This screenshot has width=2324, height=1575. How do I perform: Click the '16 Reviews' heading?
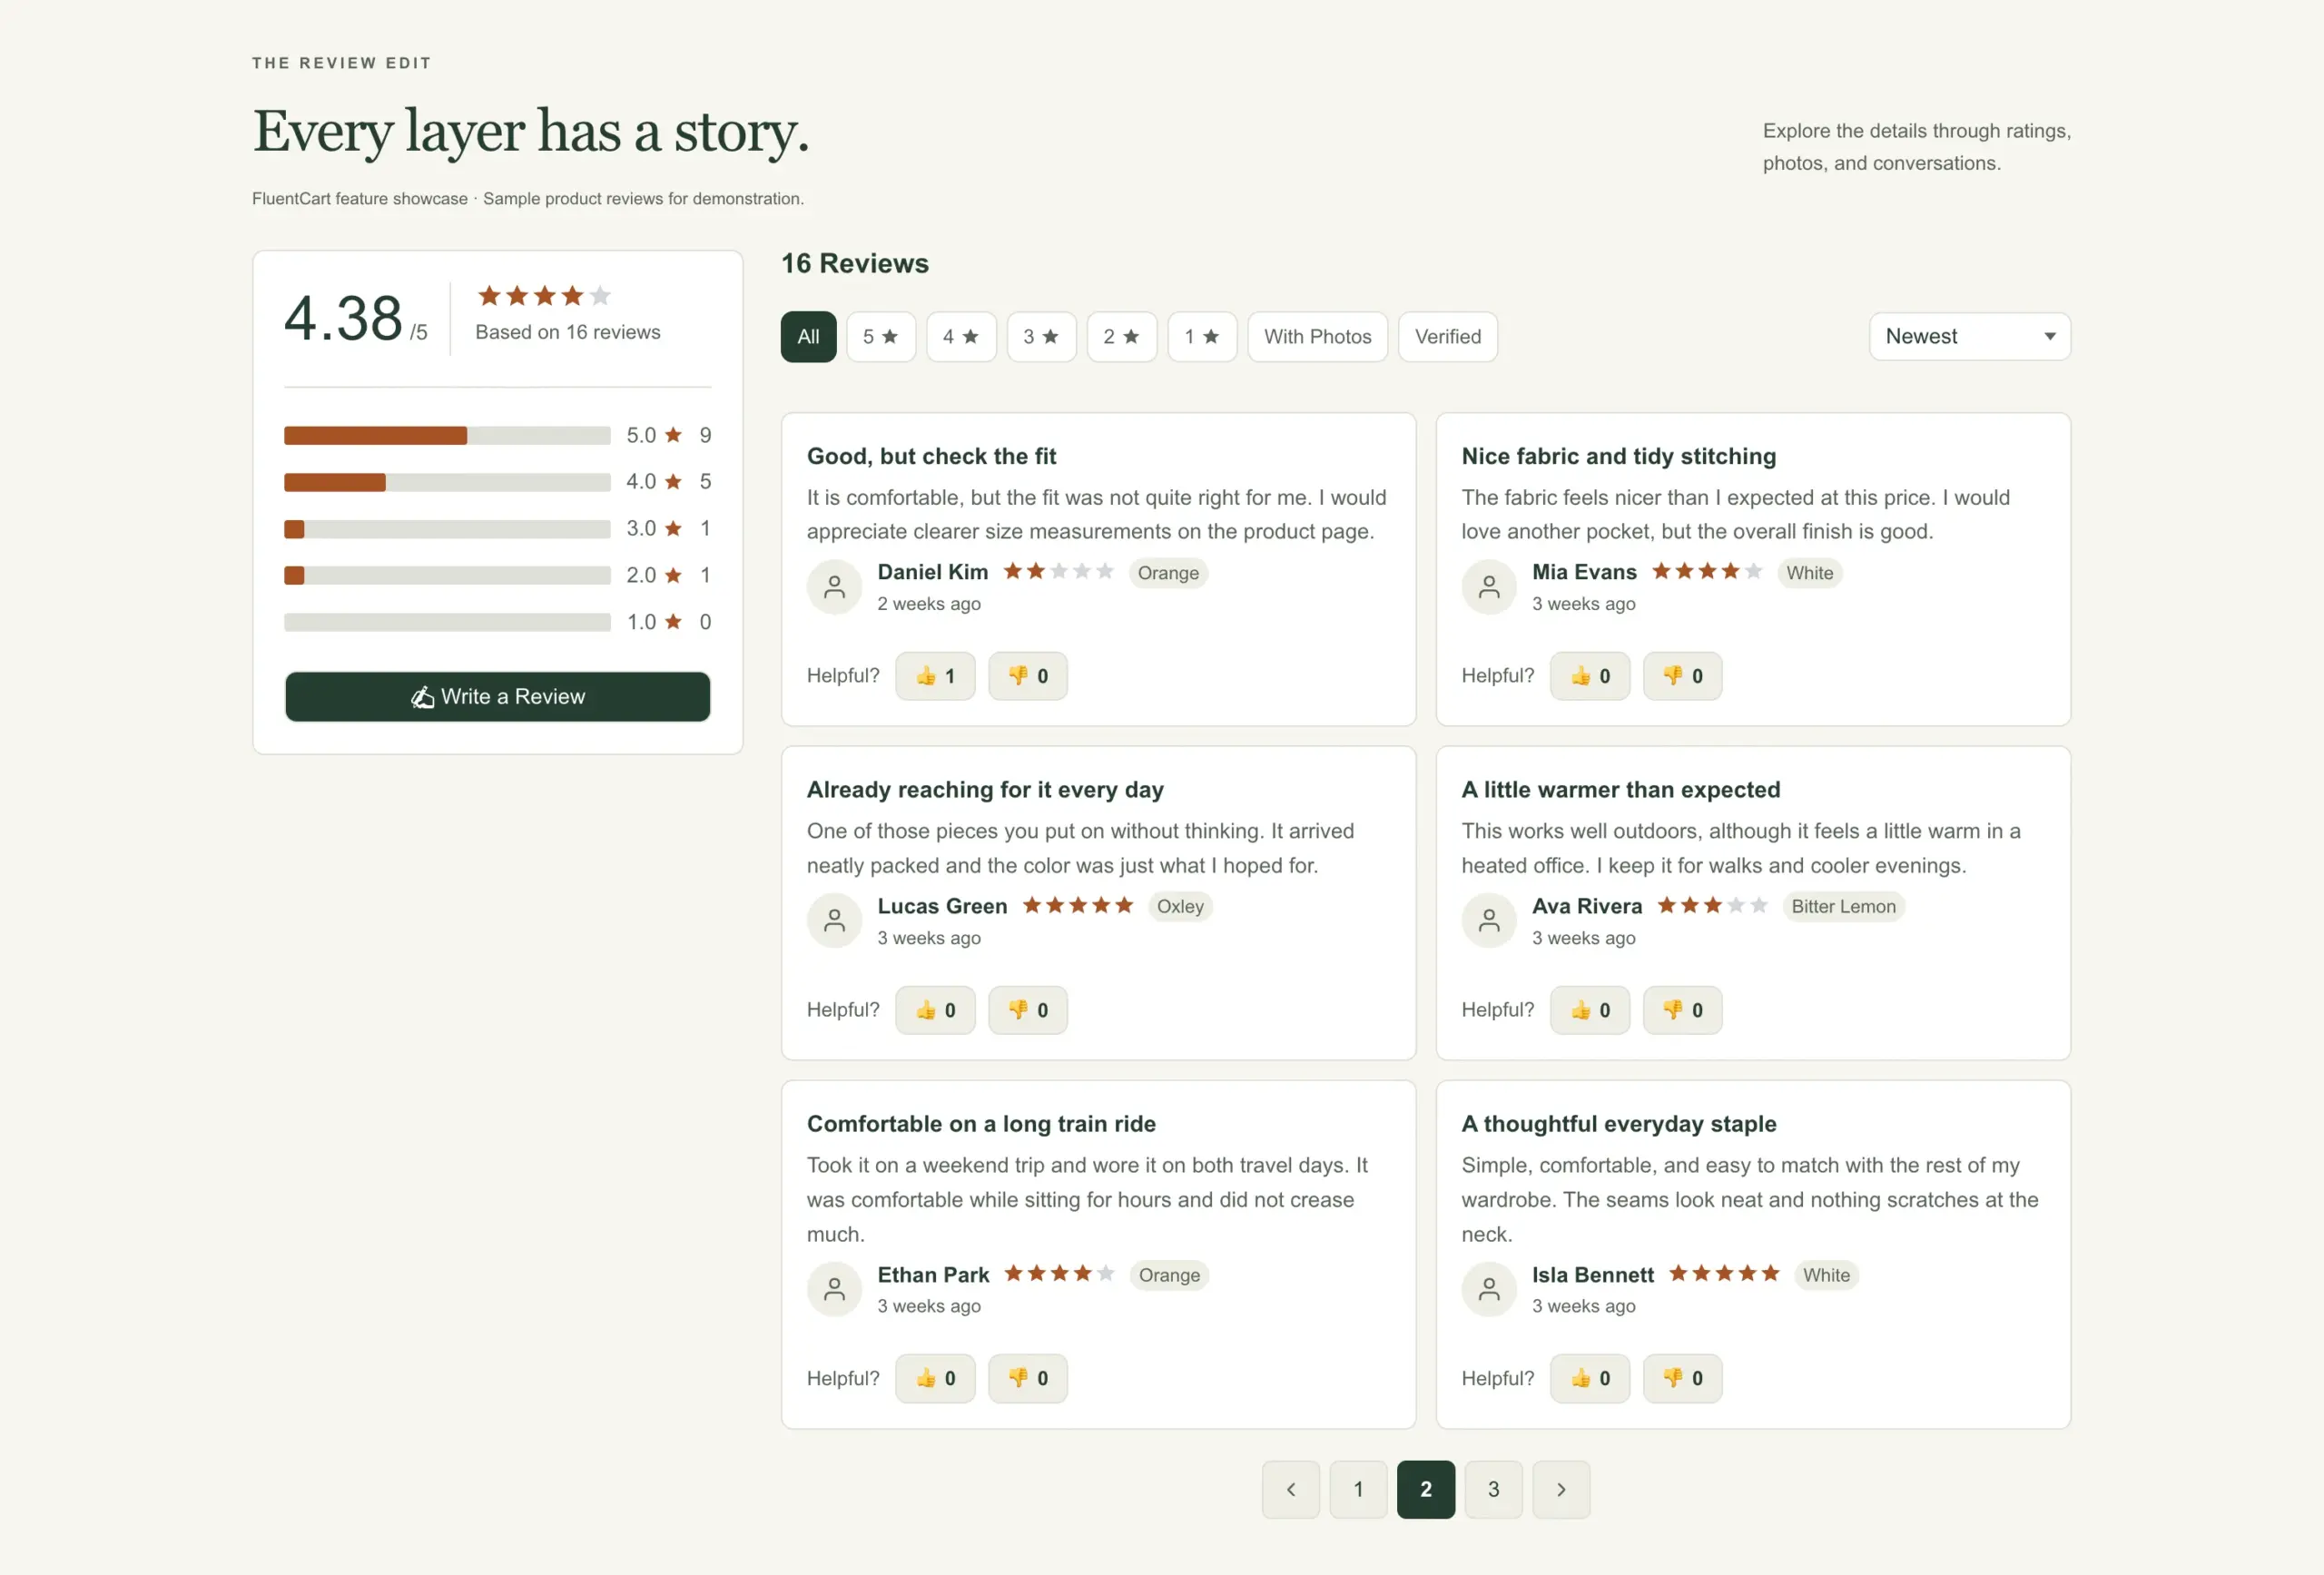pos(854,263)
